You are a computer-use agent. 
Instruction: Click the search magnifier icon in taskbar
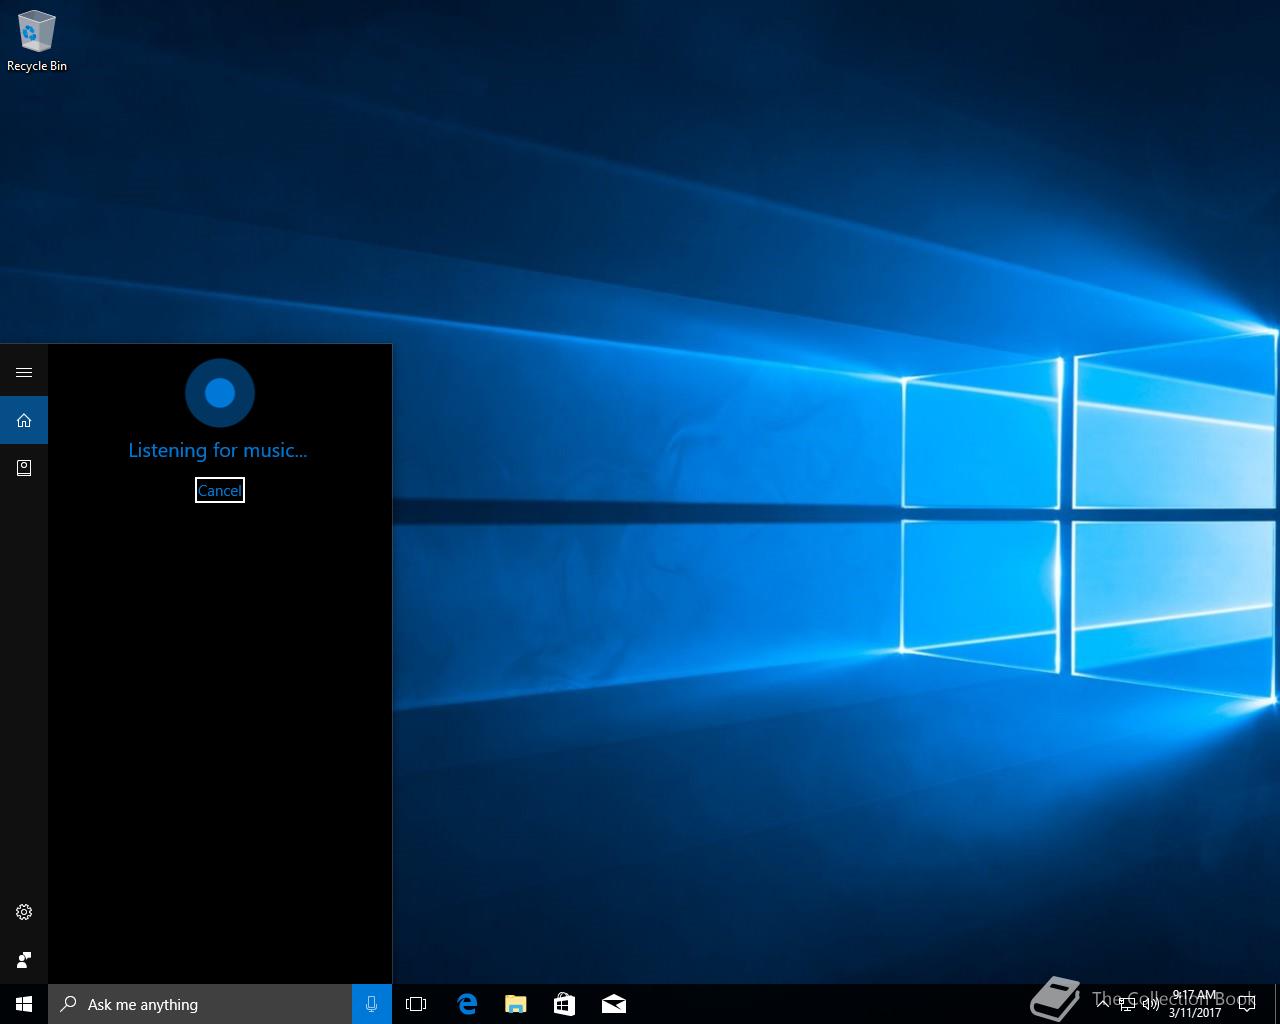[68, 1004]
